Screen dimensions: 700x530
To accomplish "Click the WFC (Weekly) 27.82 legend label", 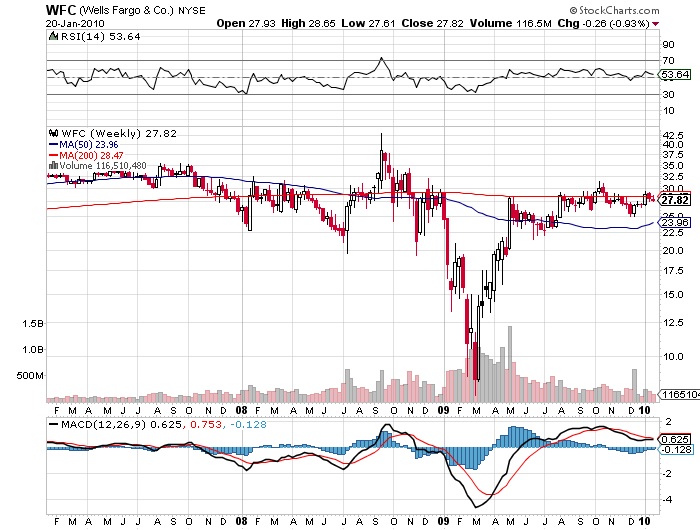I will [119, 134].
